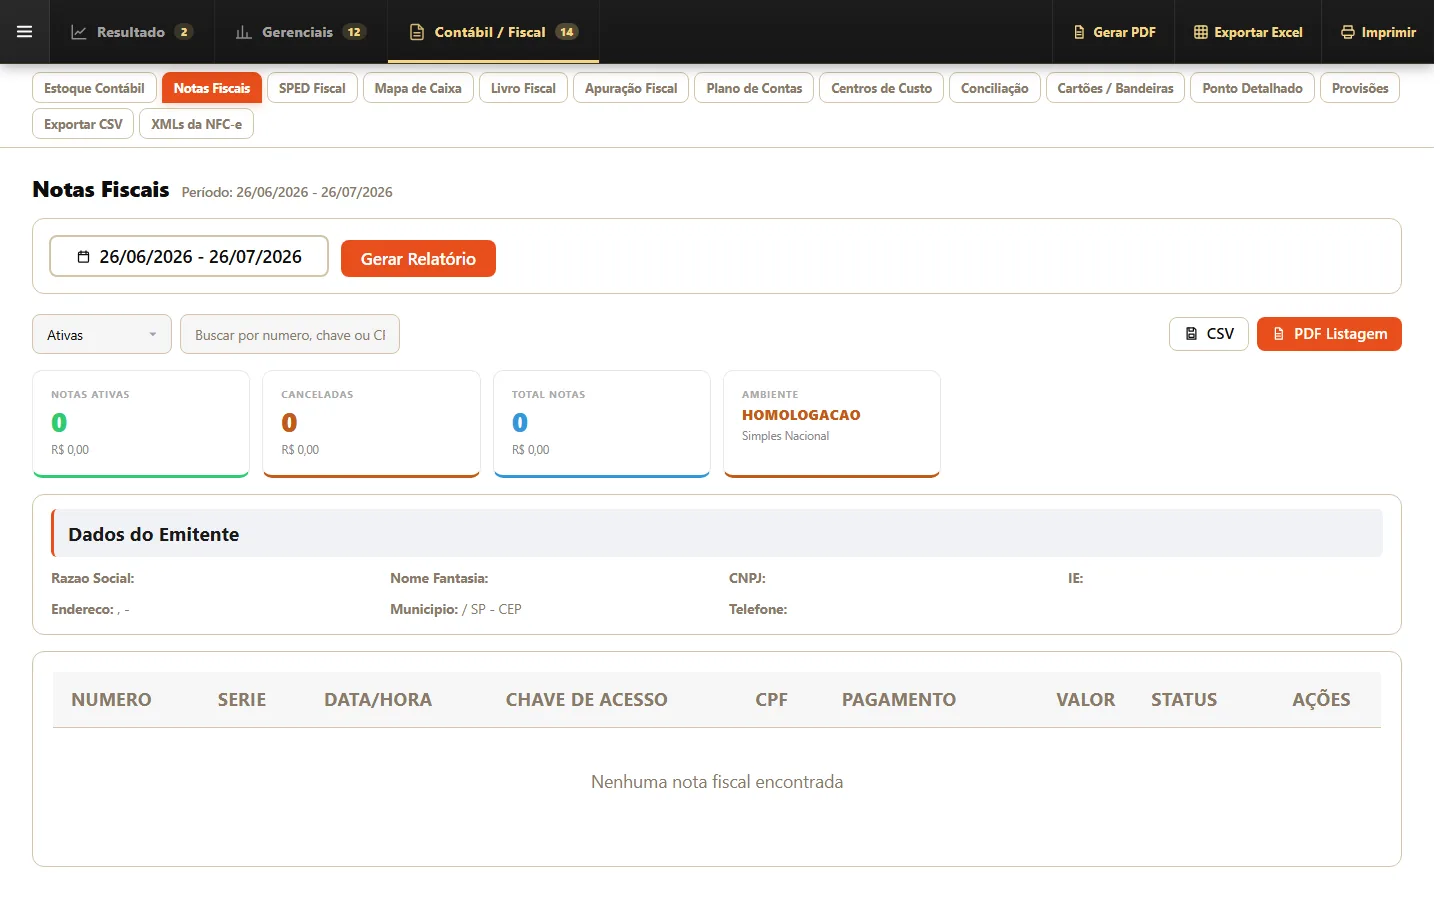Click the Exportar Excel table icon
This screenshot has width=1440, height=900.
pos(1201,32)
